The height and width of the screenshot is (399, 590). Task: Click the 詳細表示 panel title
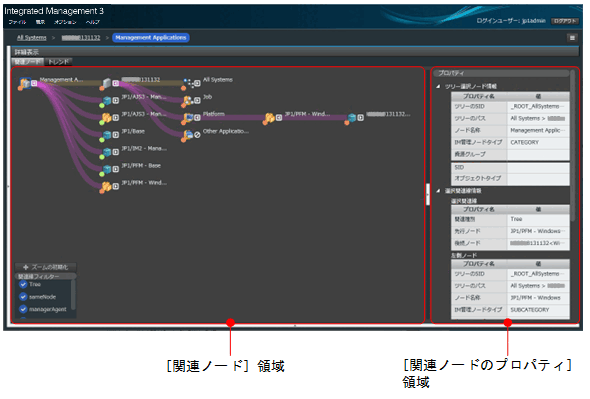coord(26,52)
